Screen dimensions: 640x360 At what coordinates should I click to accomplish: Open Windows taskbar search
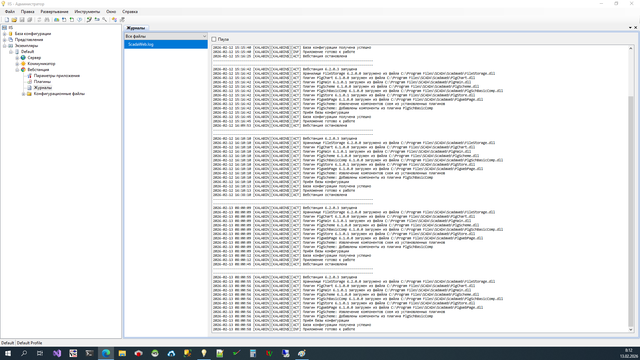pos(24,353)
